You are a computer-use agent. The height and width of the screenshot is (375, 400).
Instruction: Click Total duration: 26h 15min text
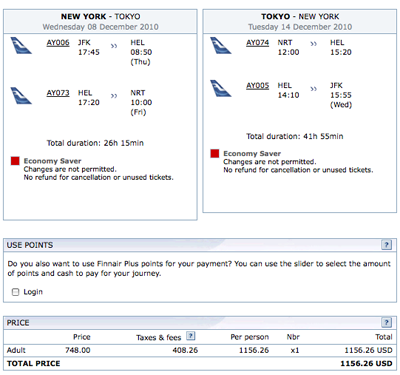click(95, 143)
